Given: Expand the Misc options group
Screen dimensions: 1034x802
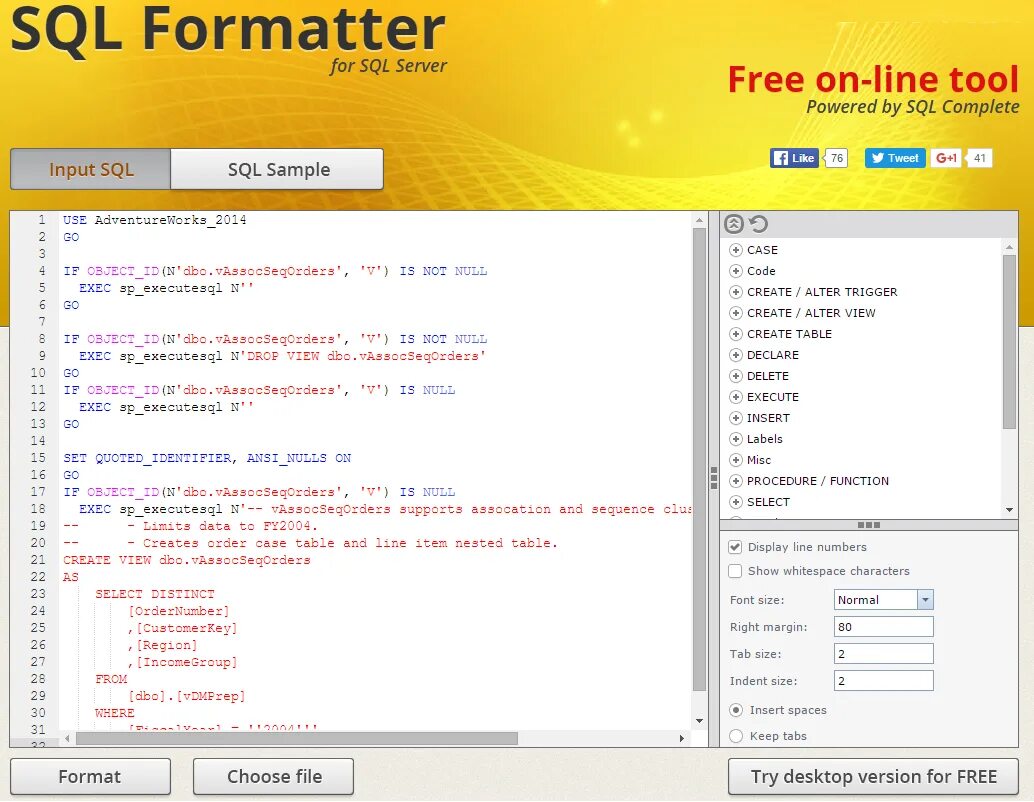Looking at the screenshot, I should click(x=736, y=460).
